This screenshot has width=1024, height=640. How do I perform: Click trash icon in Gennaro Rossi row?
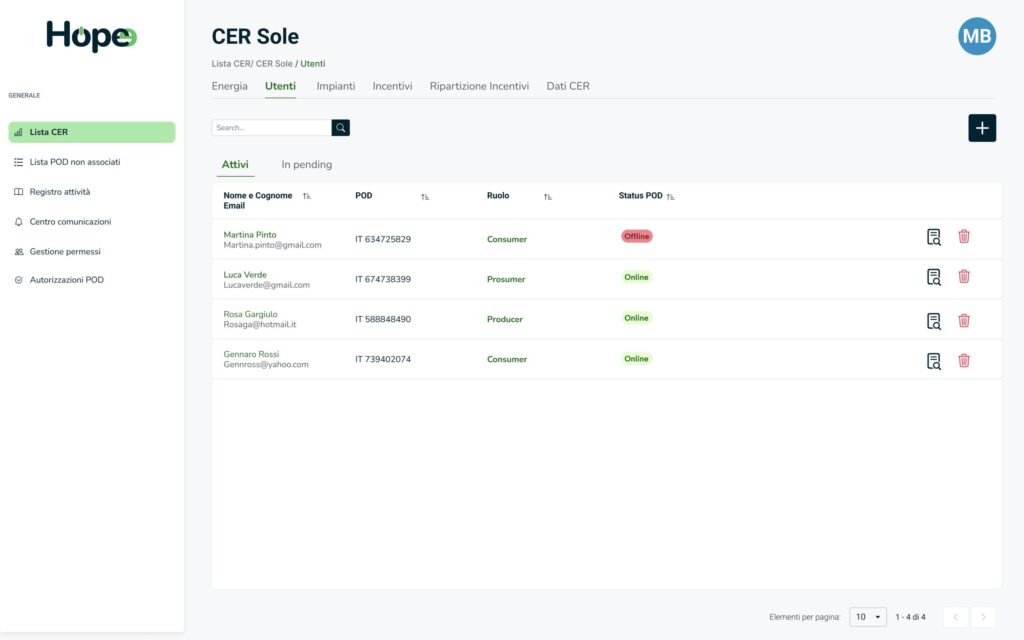click(964, 361)
